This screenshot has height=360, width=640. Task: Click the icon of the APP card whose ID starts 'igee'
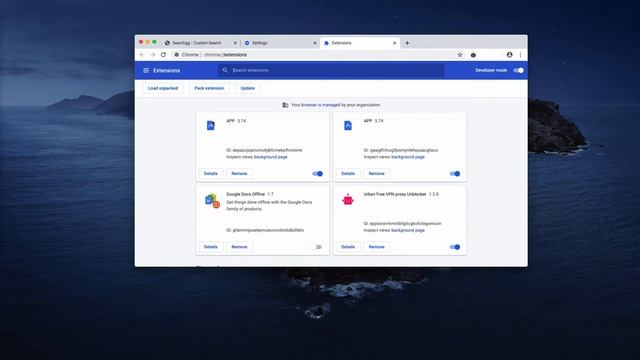[348, 126]
